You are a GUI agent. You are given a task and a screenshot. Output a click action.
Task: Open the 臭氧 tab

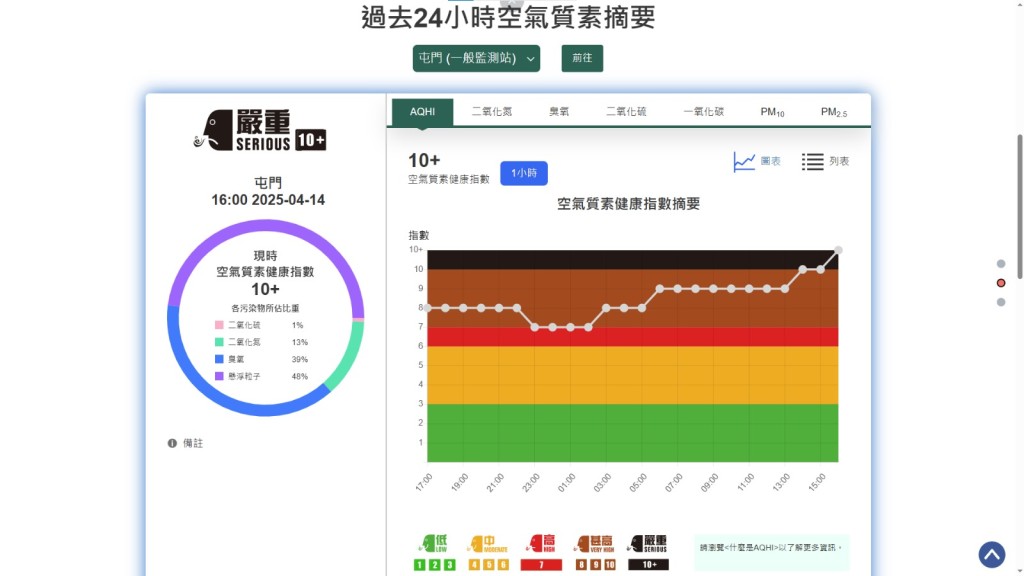pyautogui.click(x=559, y=112)
